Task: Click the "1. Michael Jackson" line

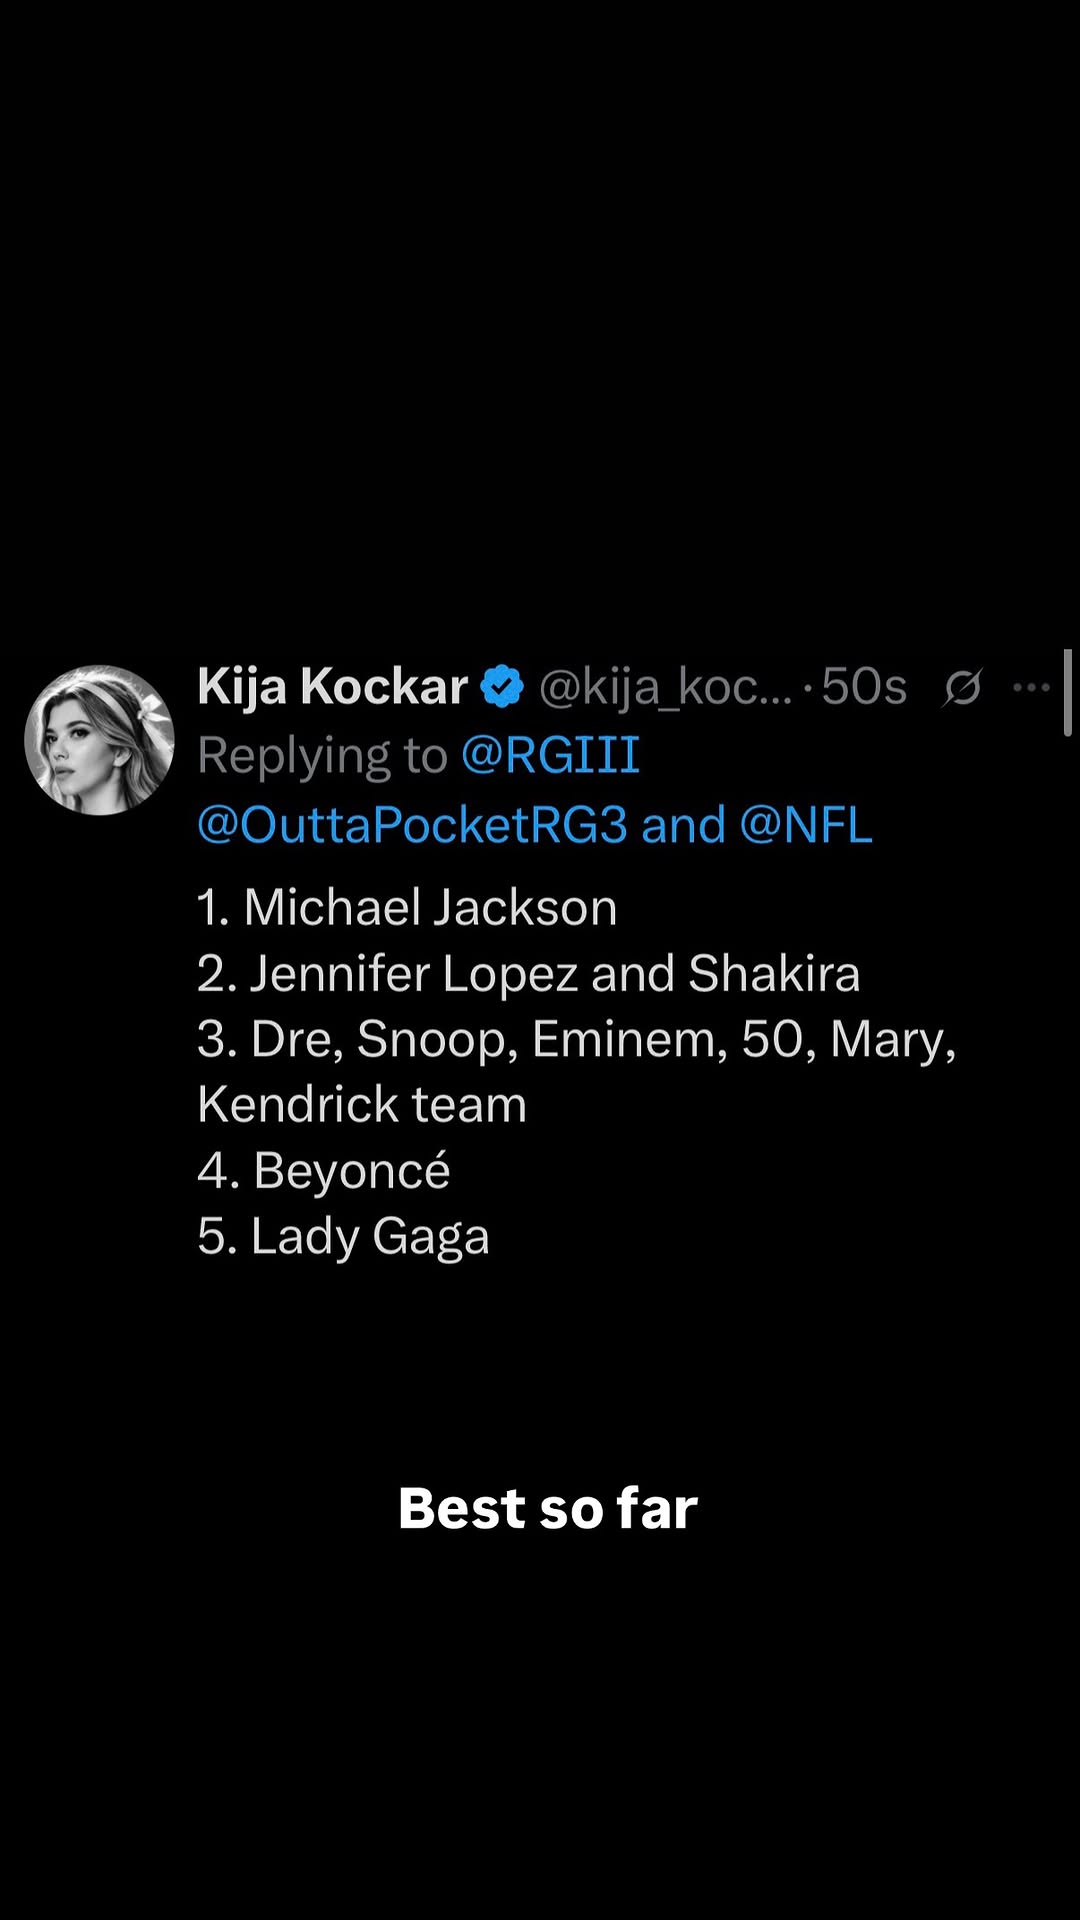Action: [407, 908]
